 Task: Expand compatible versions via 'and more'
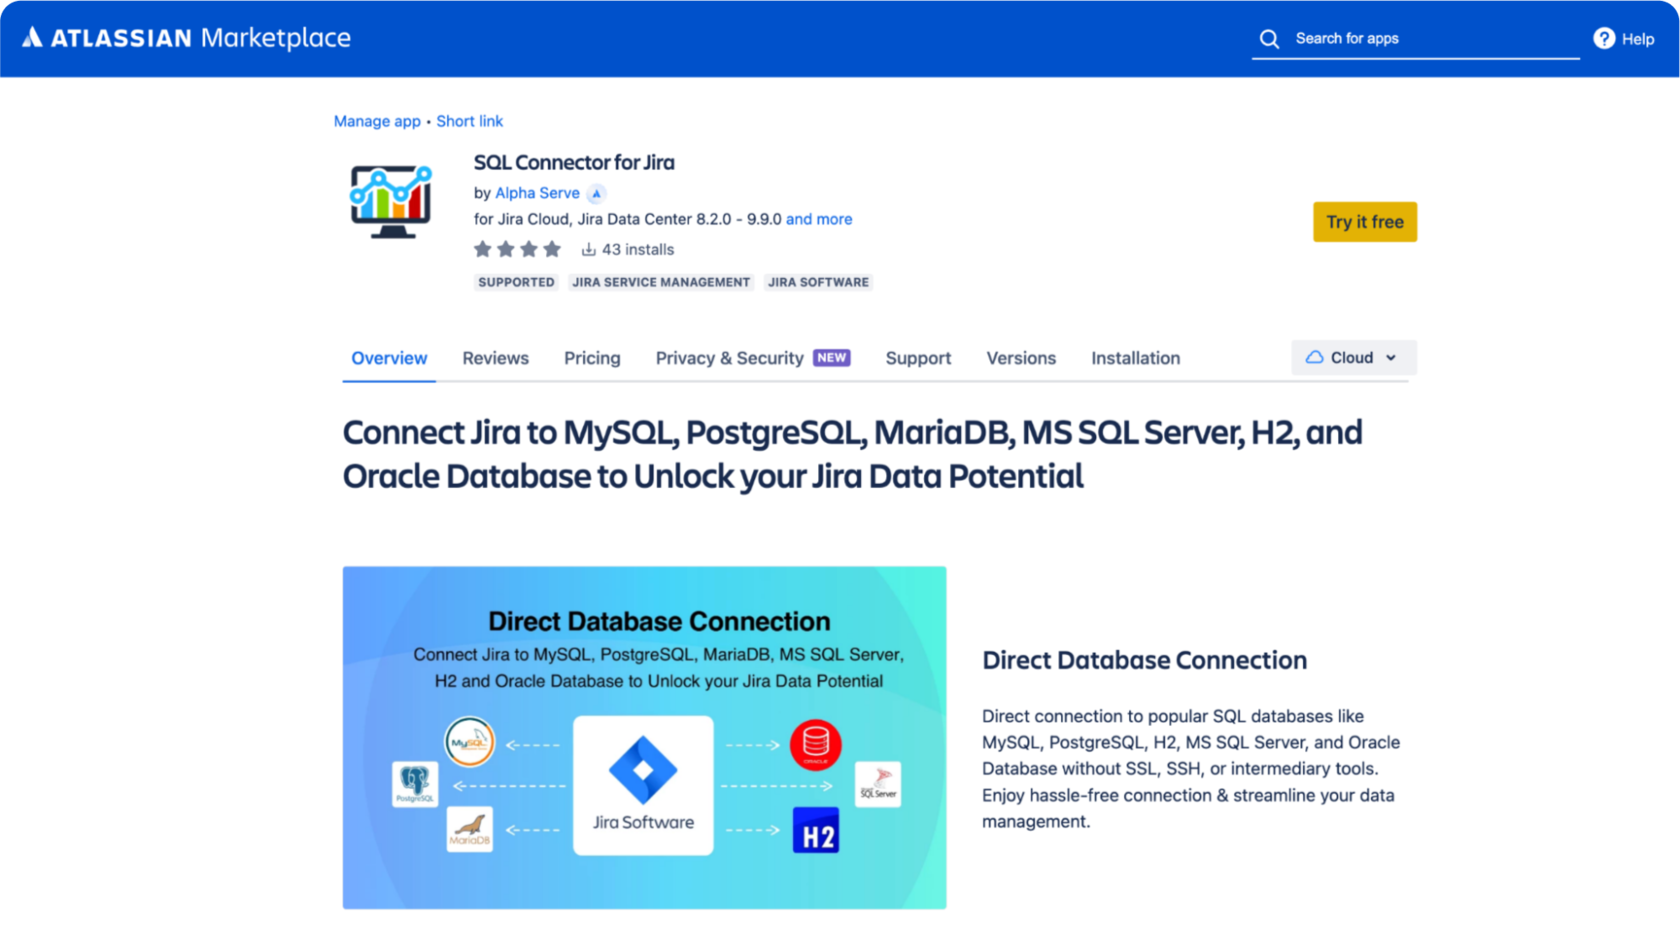tap(818, 219)
